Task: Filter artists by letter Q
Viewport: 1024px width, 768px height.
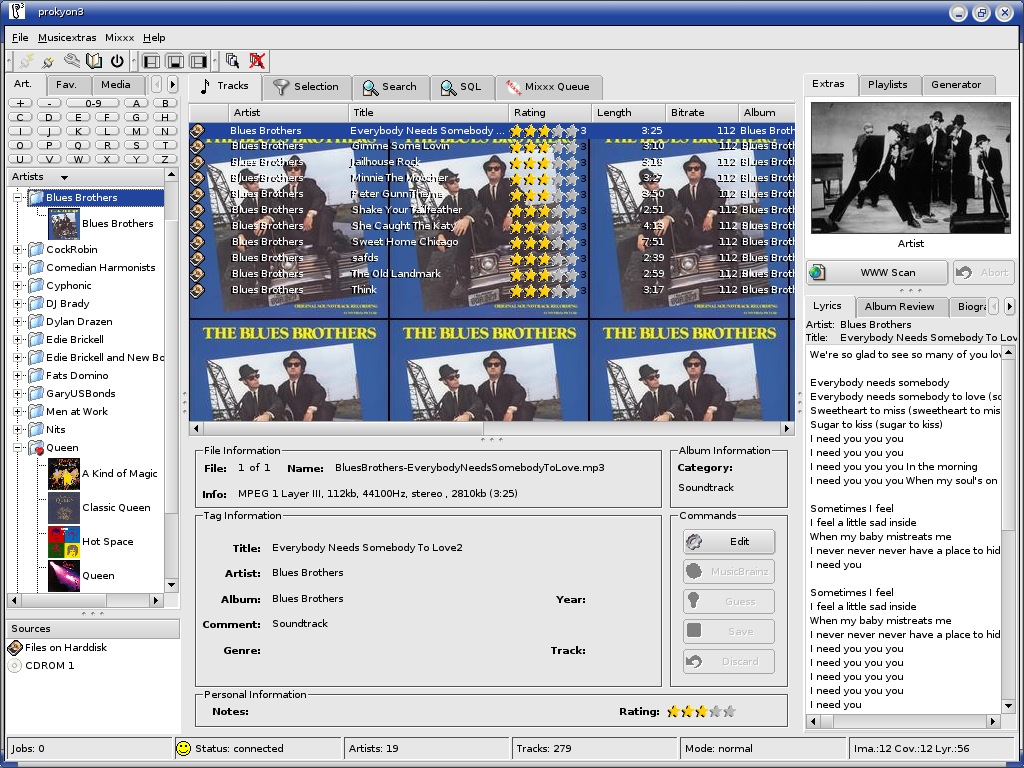Action: [x=78, y=145]
